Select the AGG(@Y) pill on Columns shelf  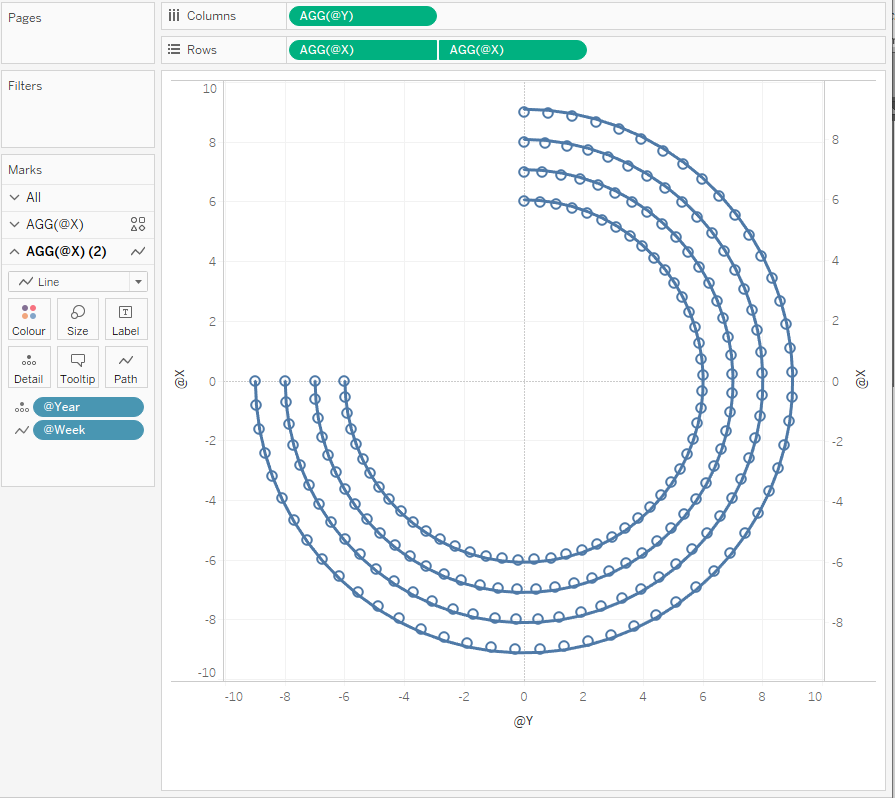pyautogui.click(x=362, y=16)
